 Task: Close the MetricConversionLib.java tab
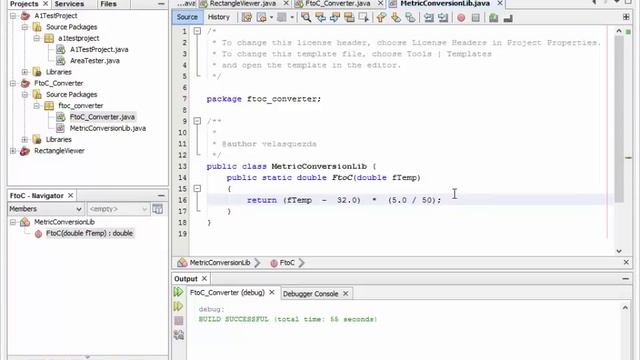pyautogui.click(x=500, y=3)
